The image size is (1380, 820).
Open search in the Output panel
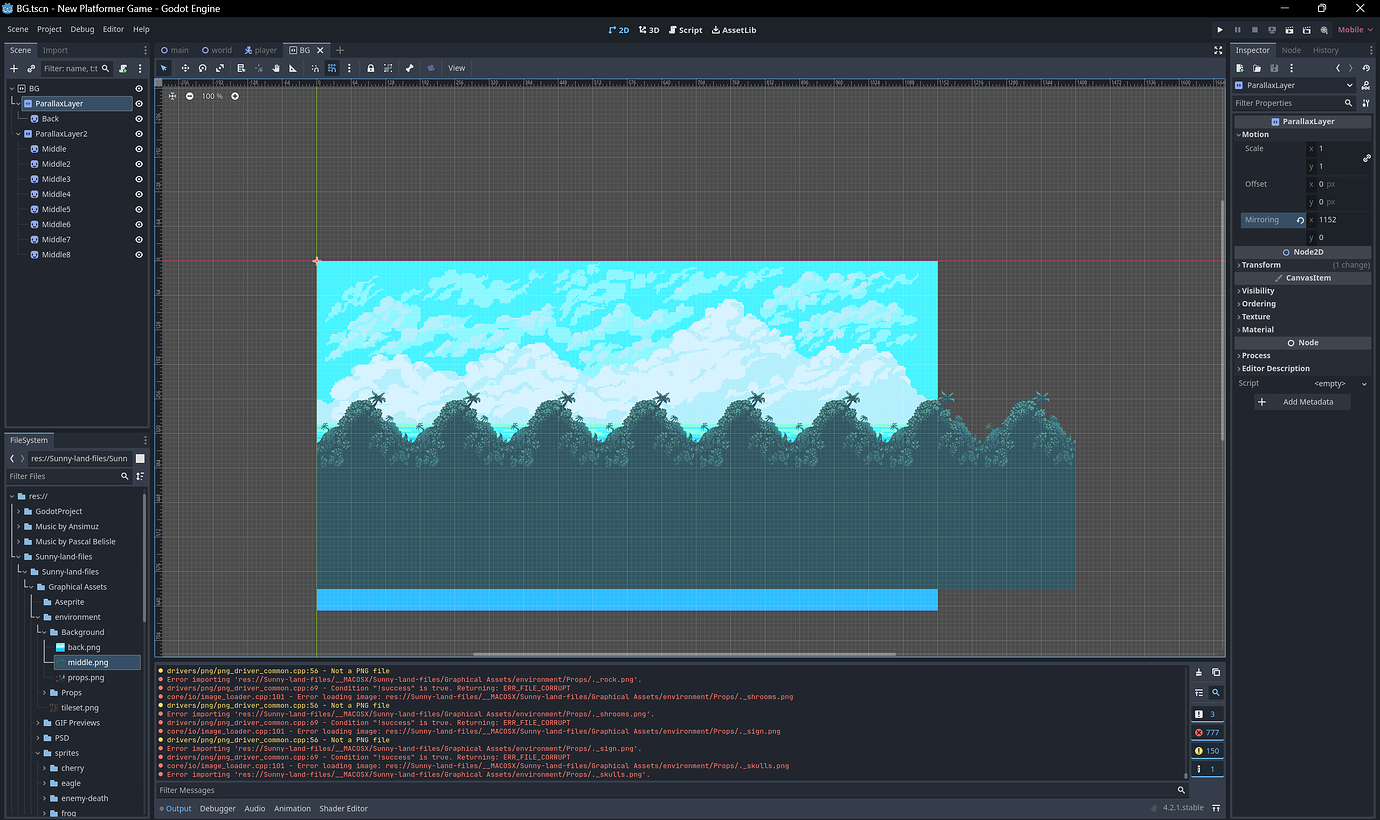[x=1216, y=692]
